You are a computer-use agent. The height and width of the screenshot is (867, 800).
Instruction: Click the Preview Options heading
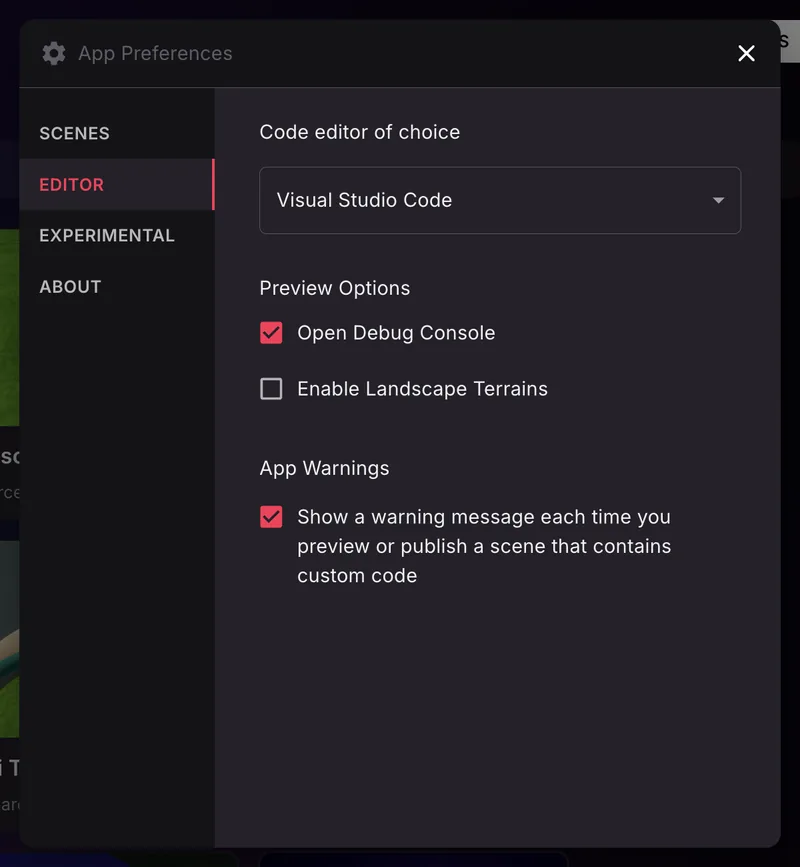(335, 288)
